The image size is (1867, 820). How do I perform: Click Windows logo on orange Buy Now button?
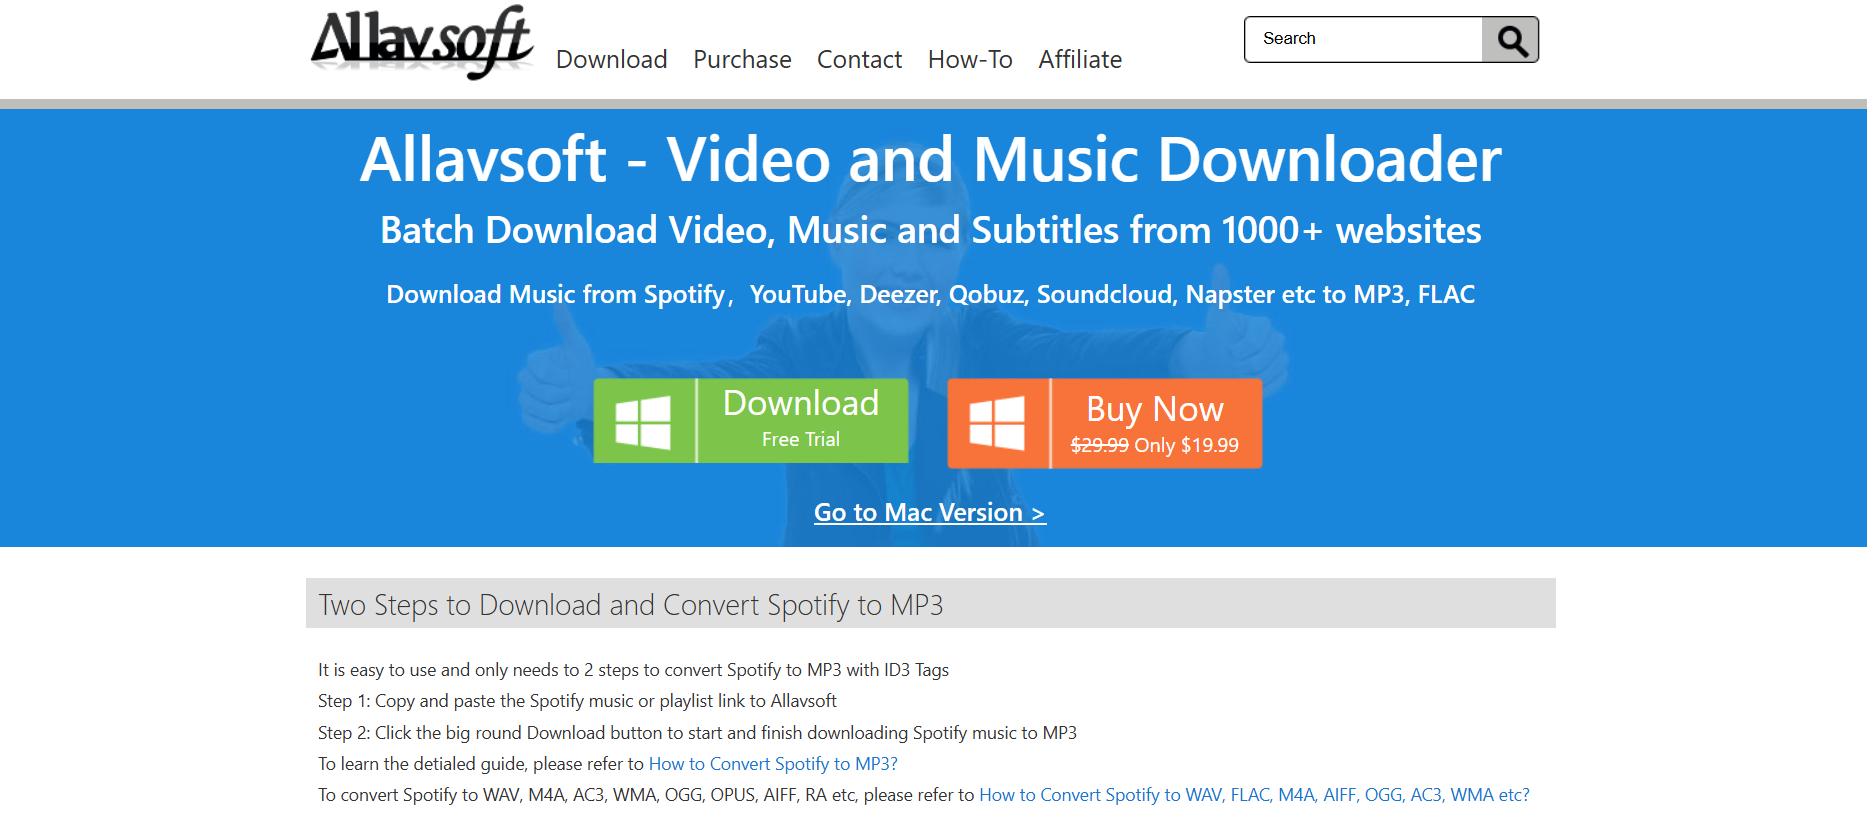tap(997, 423)
